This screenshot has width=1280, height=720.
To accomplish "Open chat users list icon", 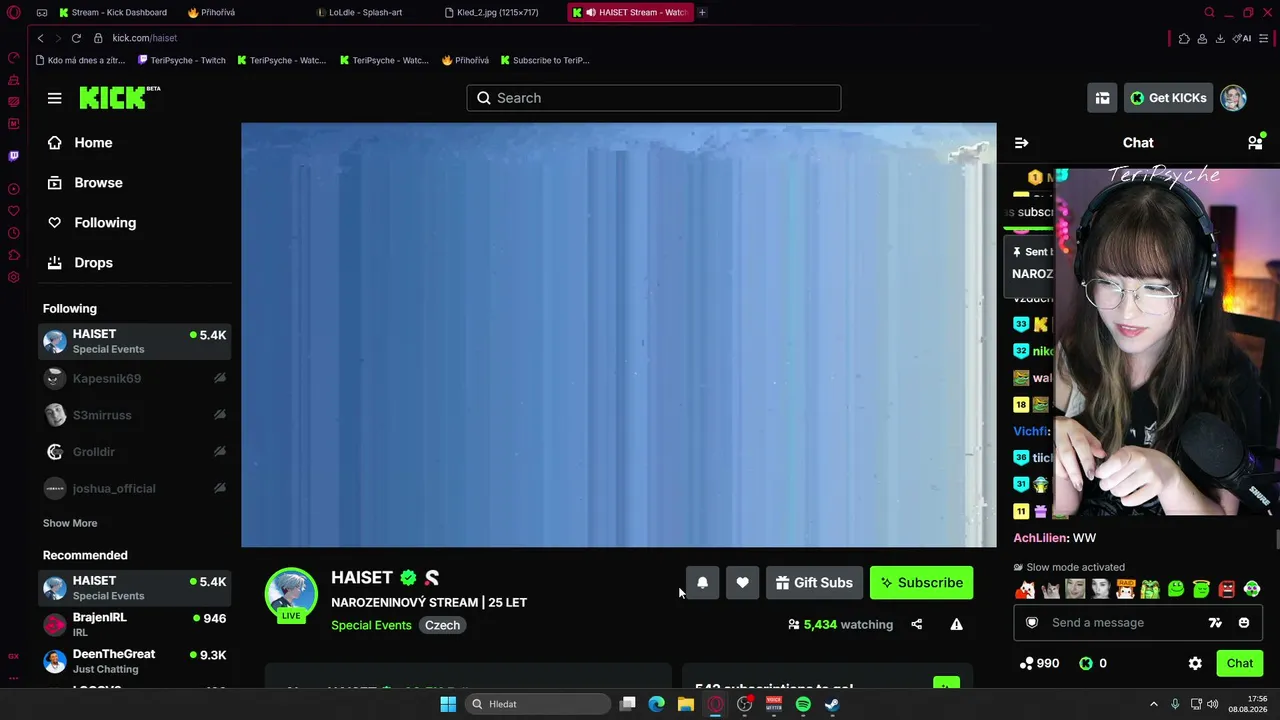I will [1255, 143].
